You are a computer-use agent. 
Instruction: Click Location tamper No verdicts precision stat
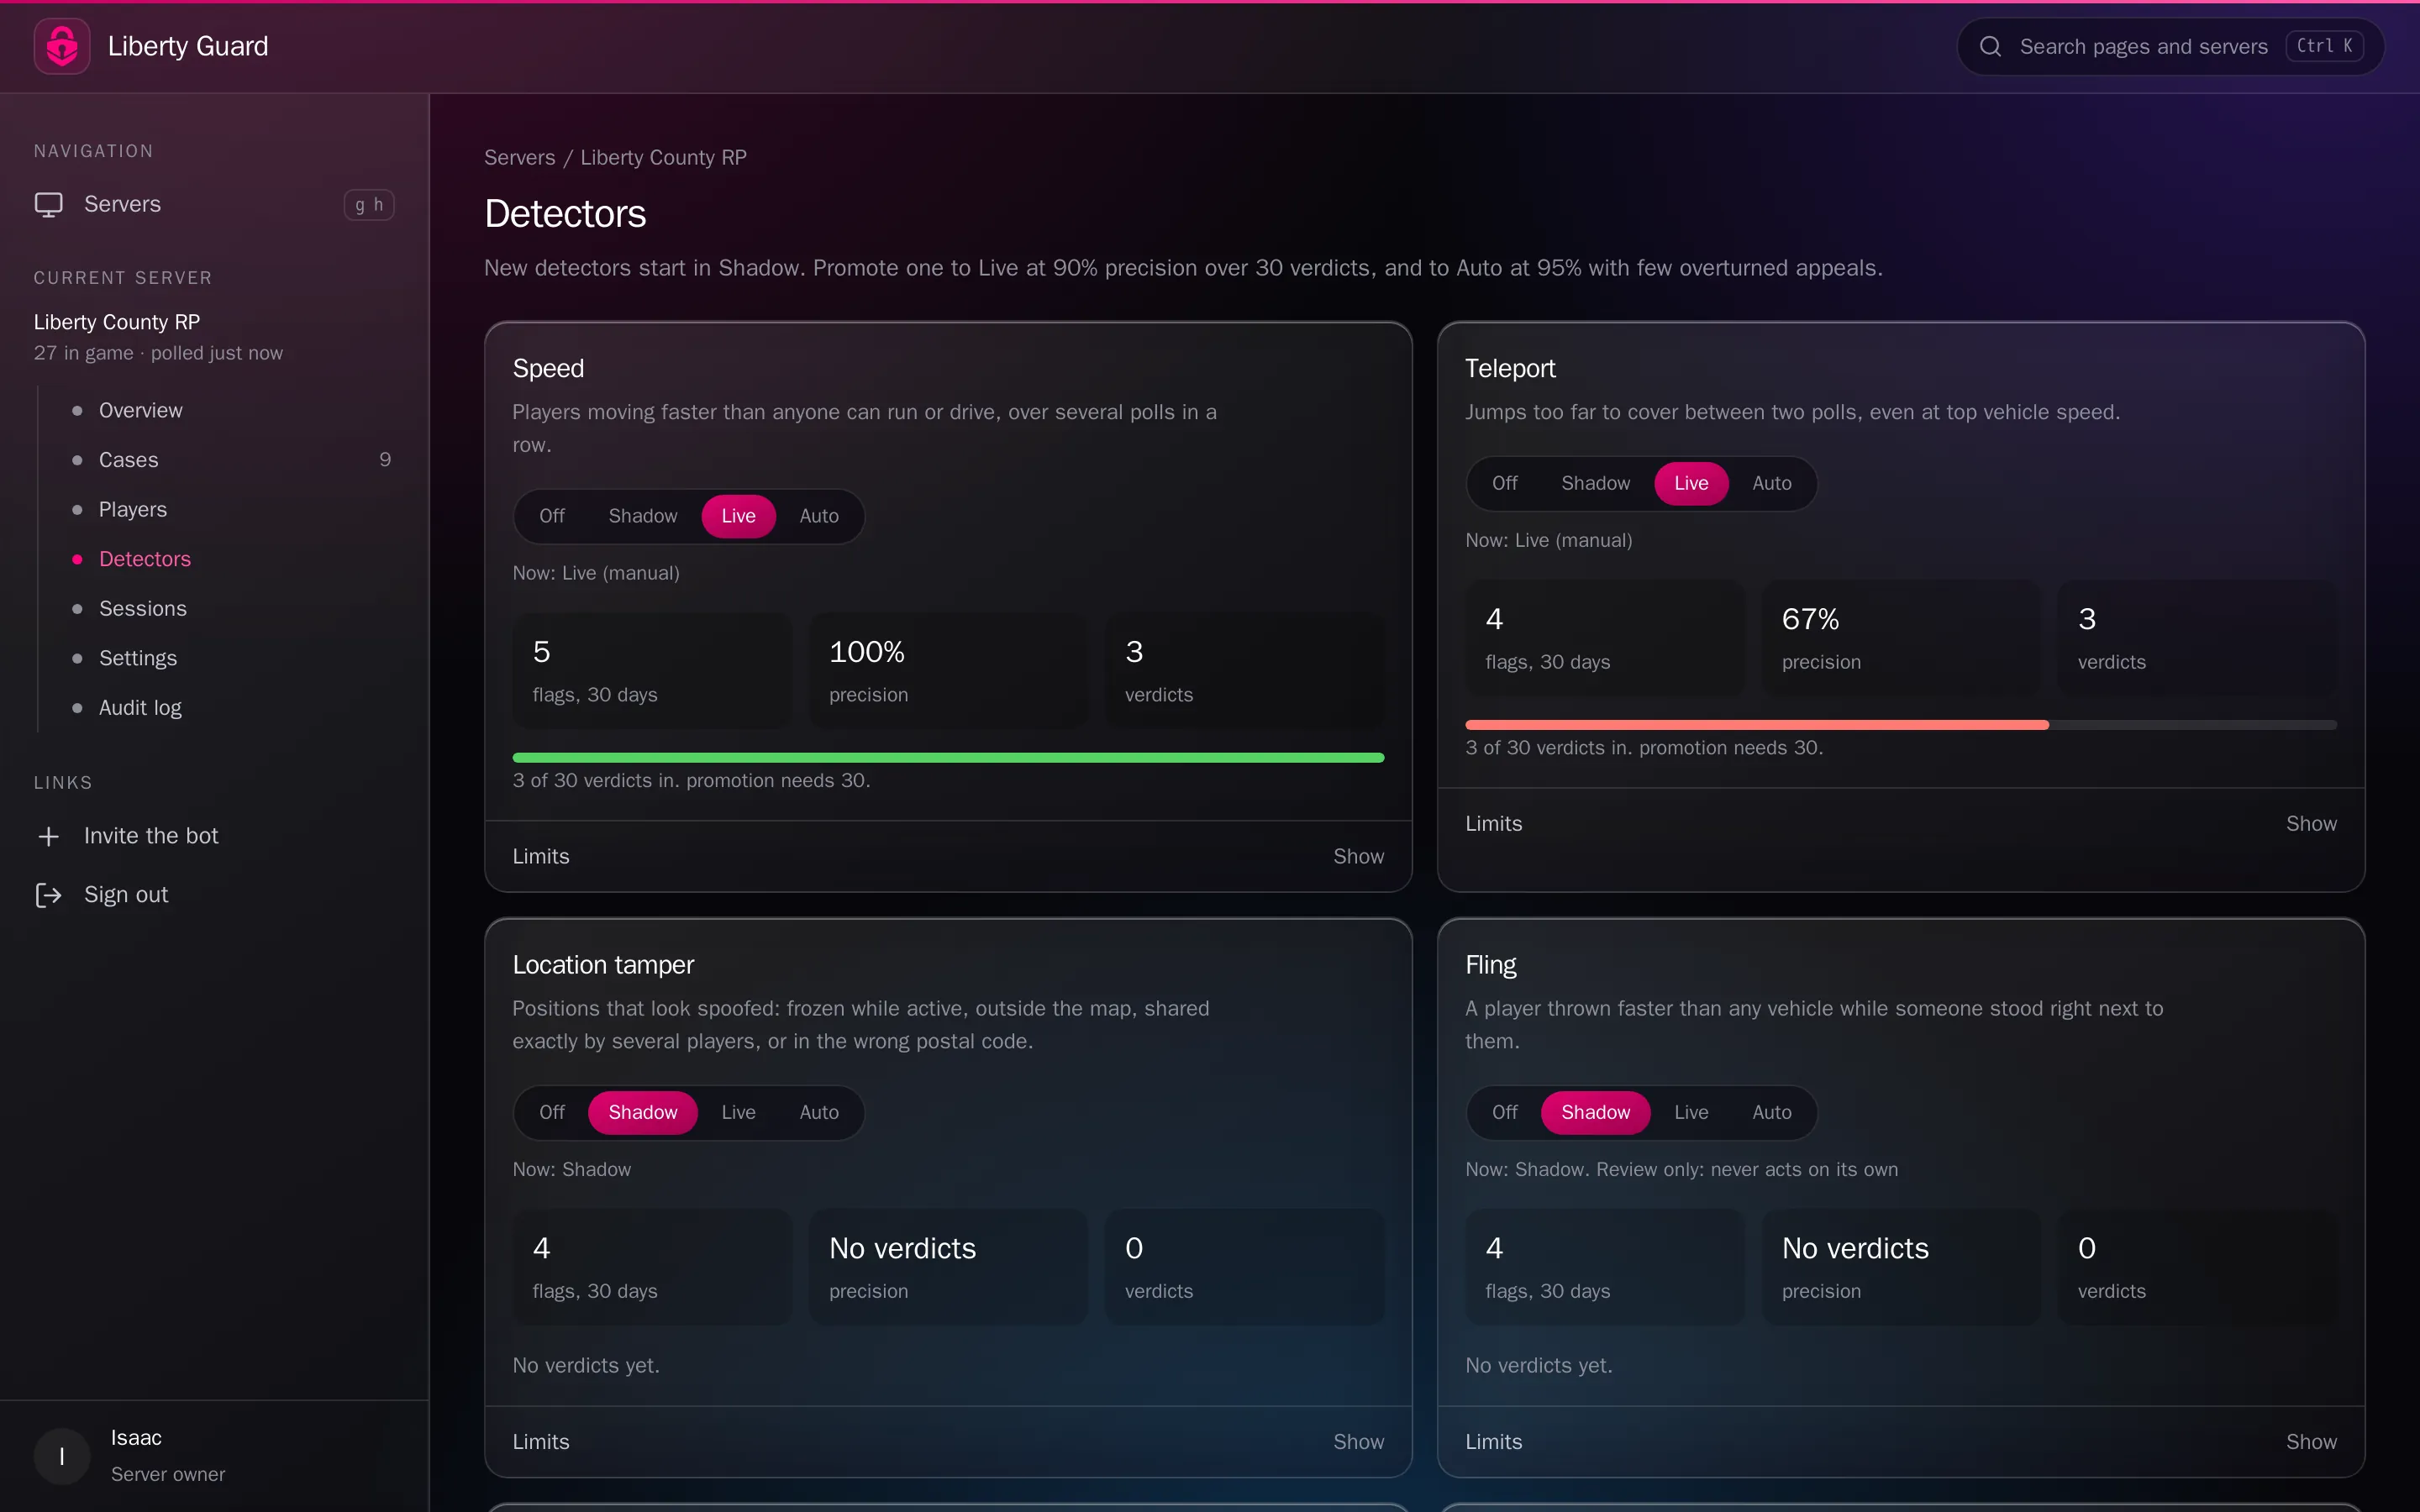(x=948, y=1267)
